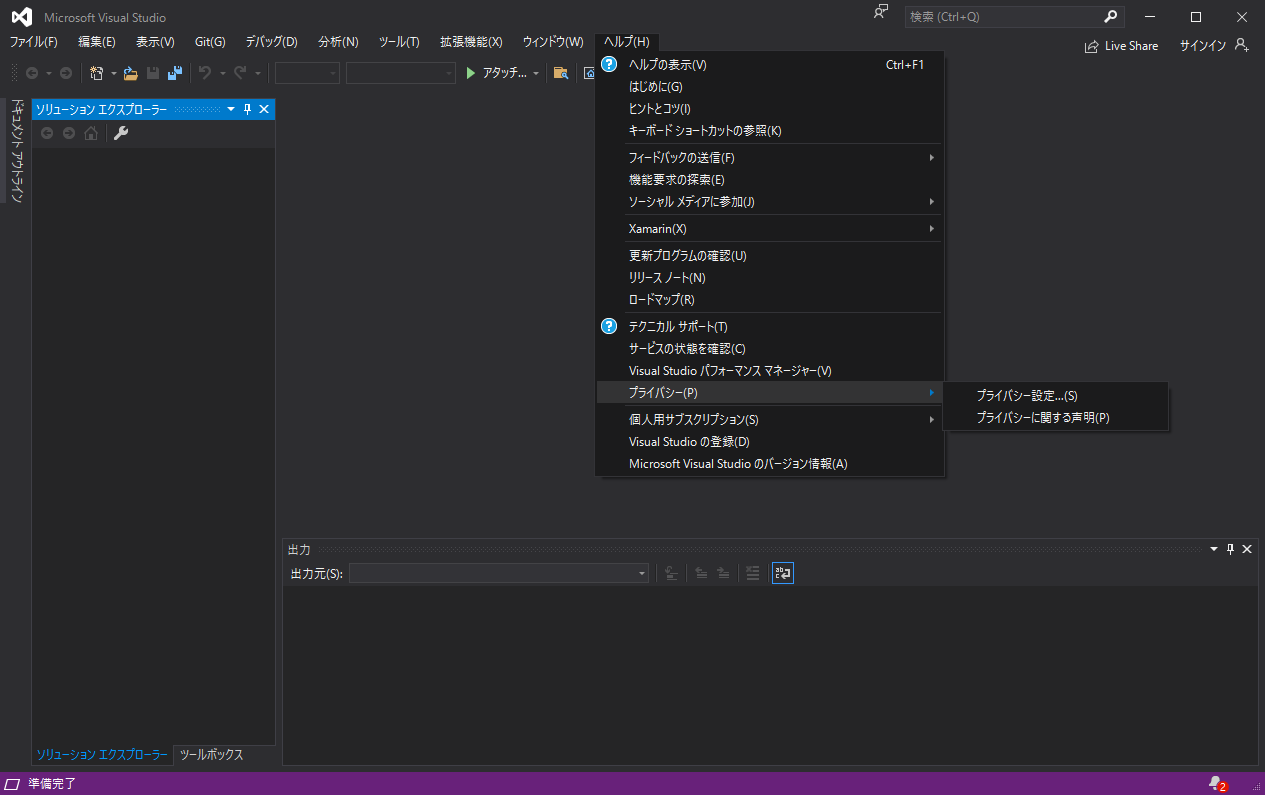
Task: Open the Save All icon in the toolbar
Action: pyautogui.click(x=174, y=73)
